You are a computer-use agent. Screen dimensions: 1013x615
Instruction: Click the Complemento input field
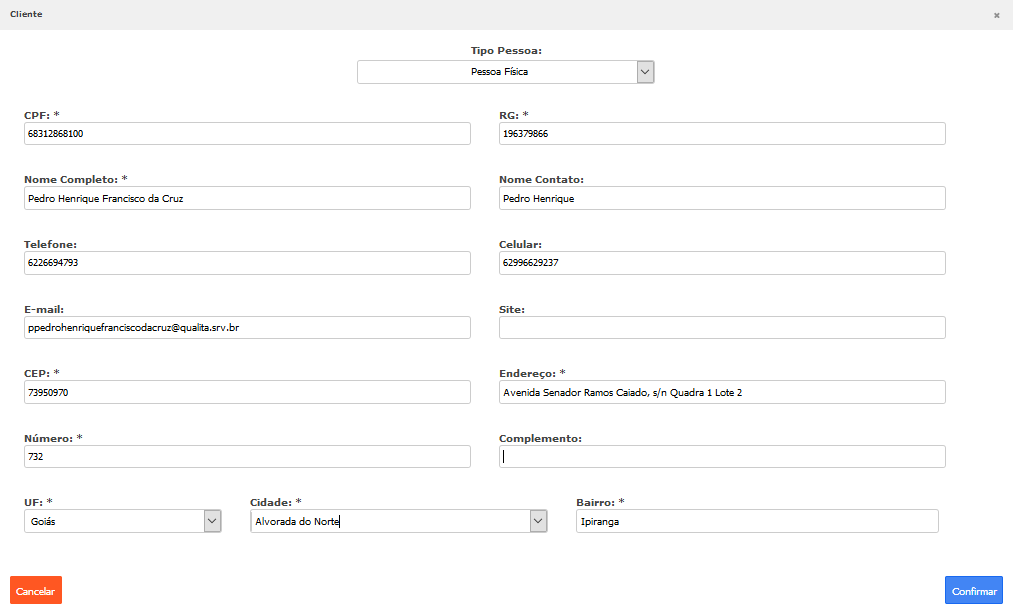point(722,457)
